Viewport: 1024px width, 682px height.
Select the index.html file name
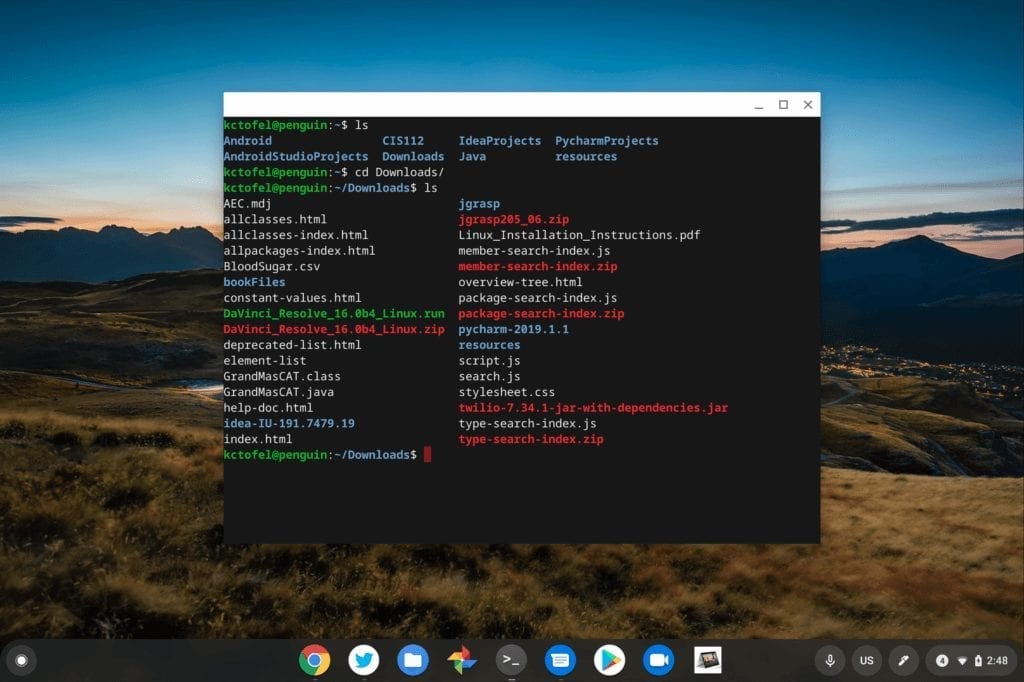(x=257, y=439)
